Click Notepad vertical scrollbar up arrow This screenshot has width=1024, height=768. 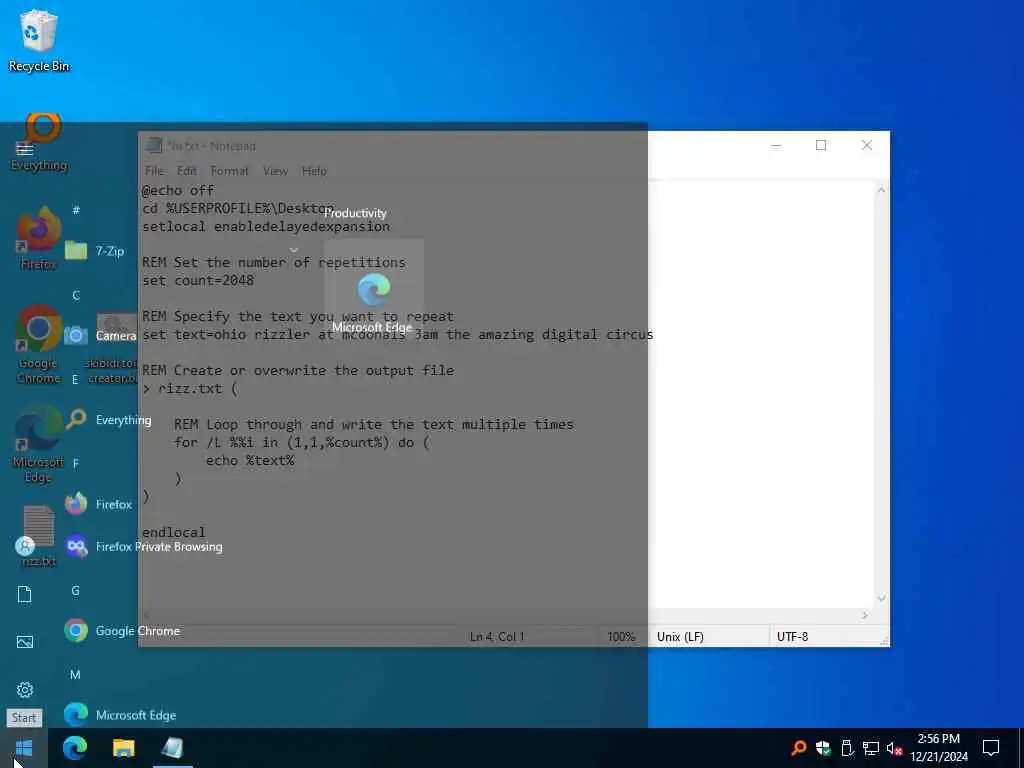click(882, 190)
